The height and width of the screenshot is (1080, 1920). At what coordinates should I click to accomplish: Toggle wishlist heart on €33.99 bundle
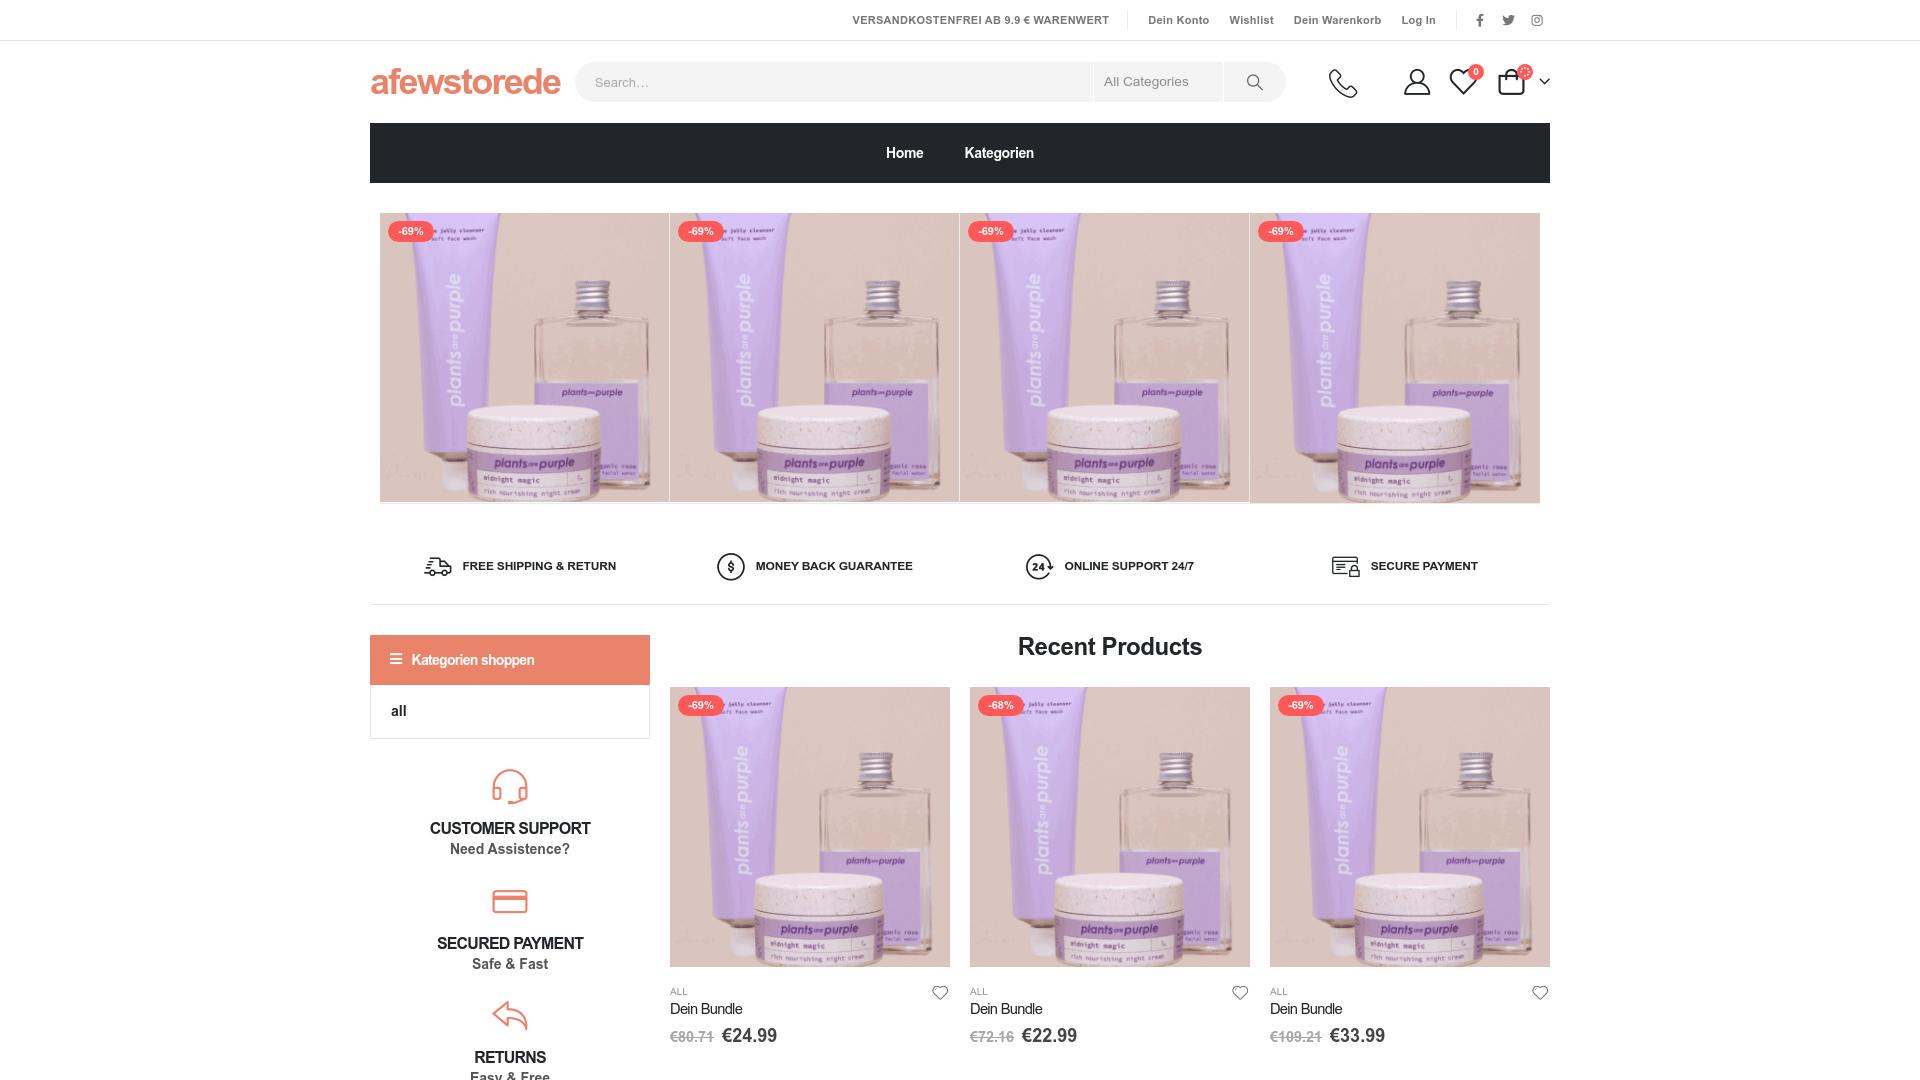[x=1540, y=993]
